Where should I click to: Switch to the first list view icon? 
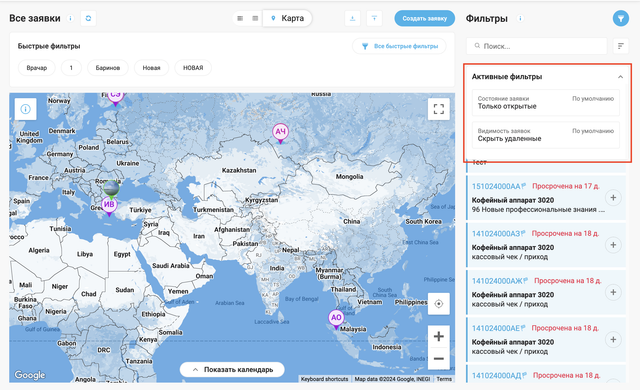pos(240,18)
